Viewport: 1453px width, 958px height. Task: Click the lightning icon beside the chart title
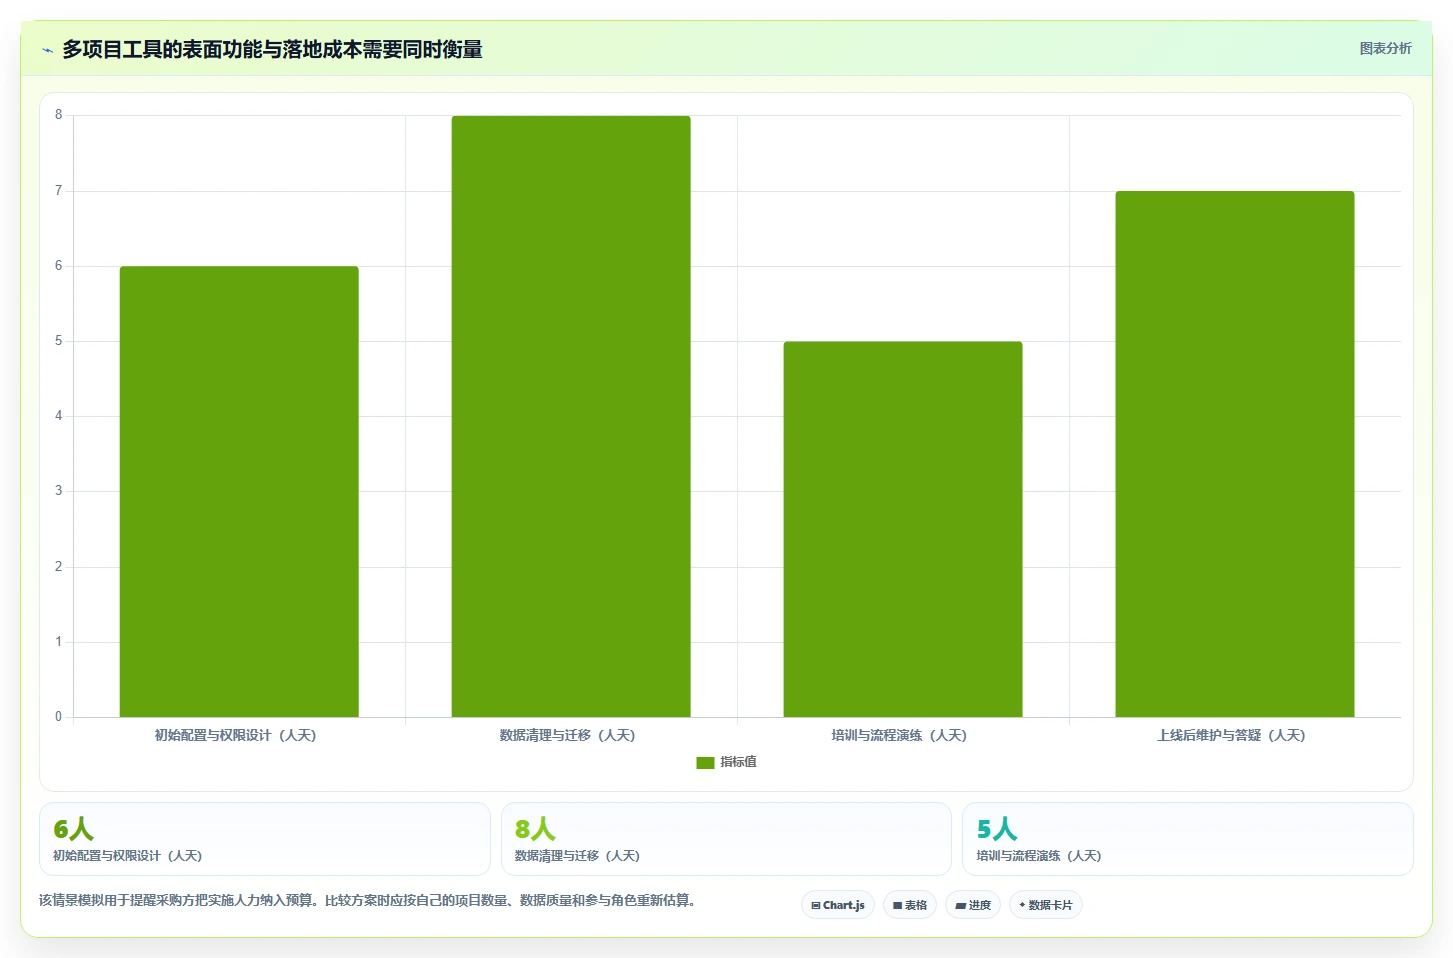point(47,50)
